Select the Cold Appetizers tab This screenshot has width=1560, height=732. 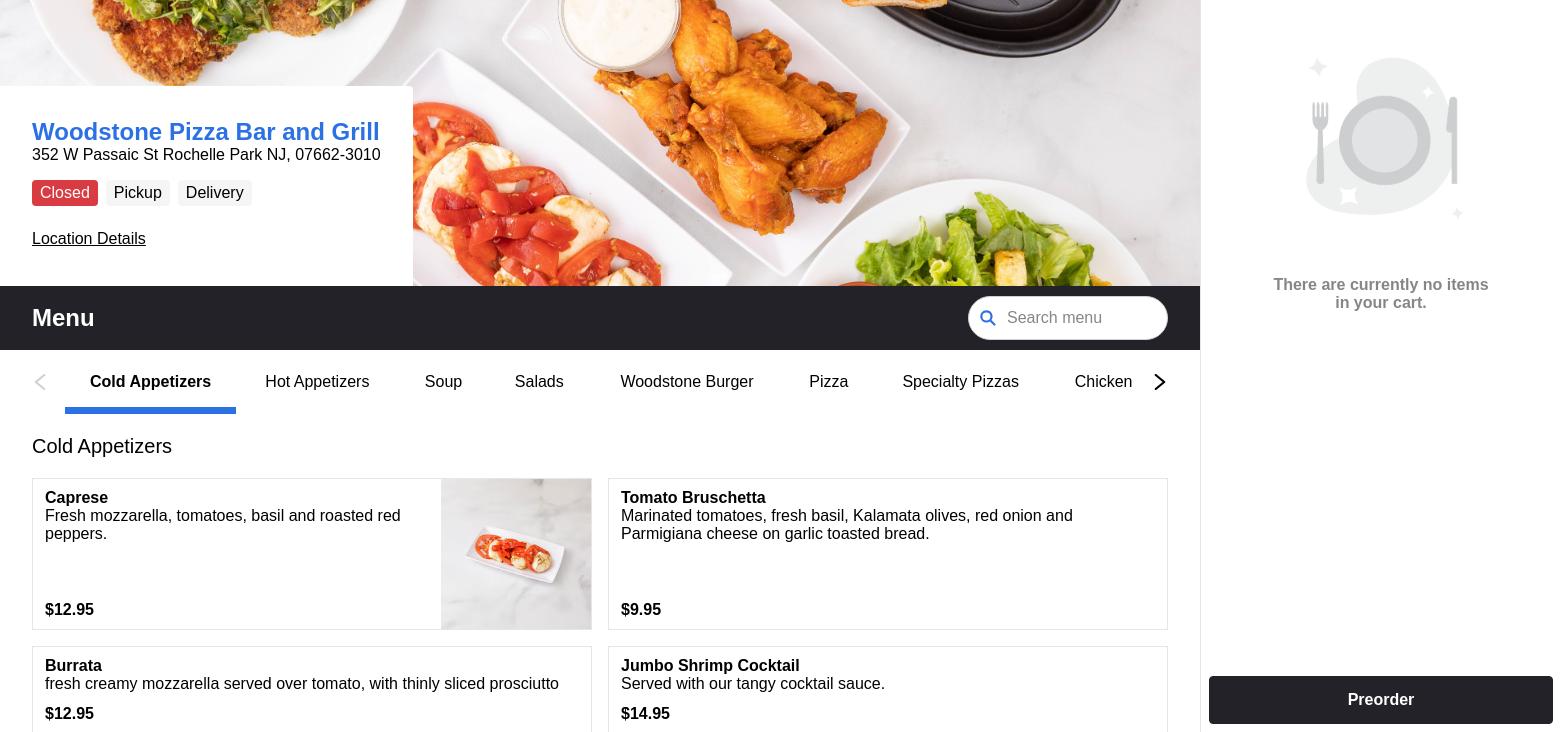coord(150,382)
